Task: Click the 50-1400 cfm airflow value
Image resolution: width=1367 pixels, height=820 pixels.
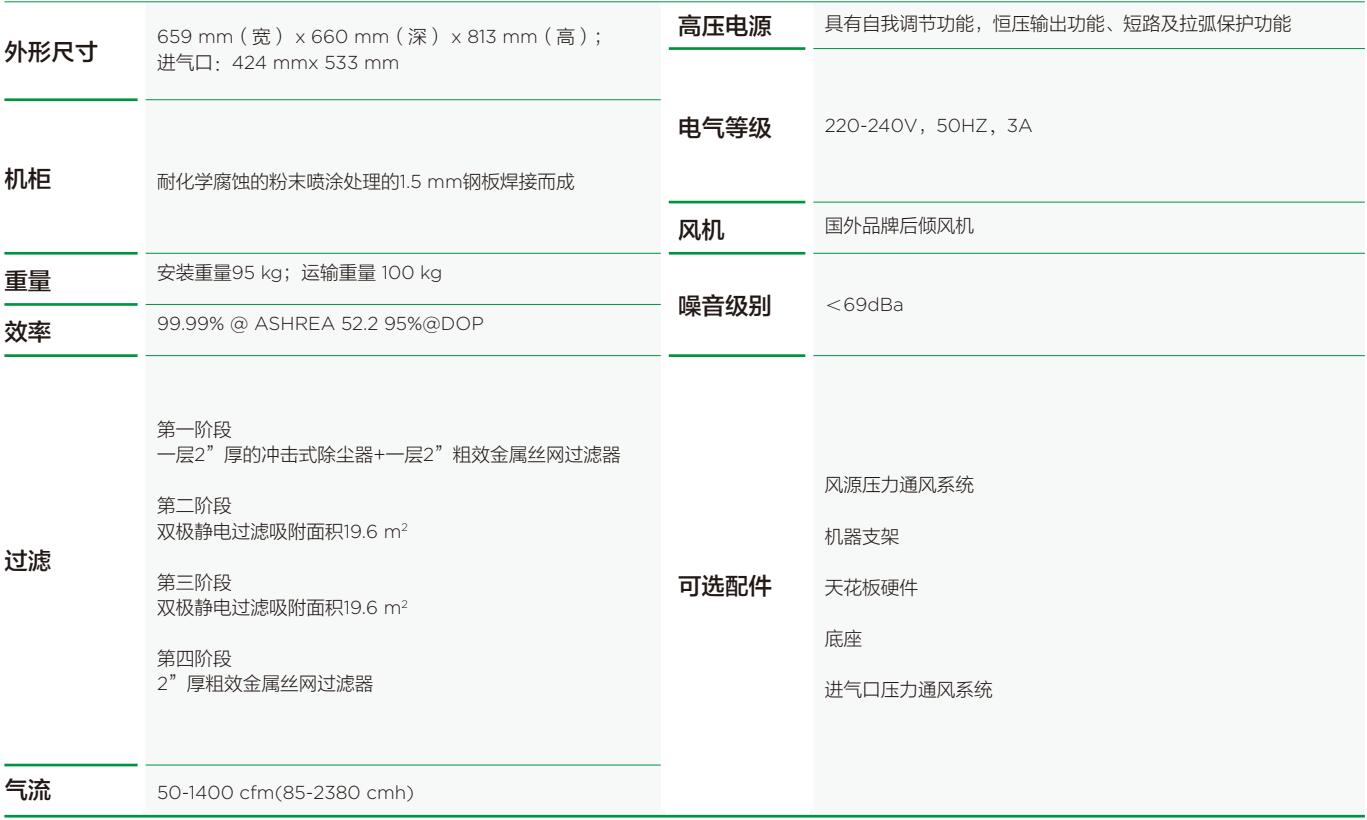Action: click(286, 794)
